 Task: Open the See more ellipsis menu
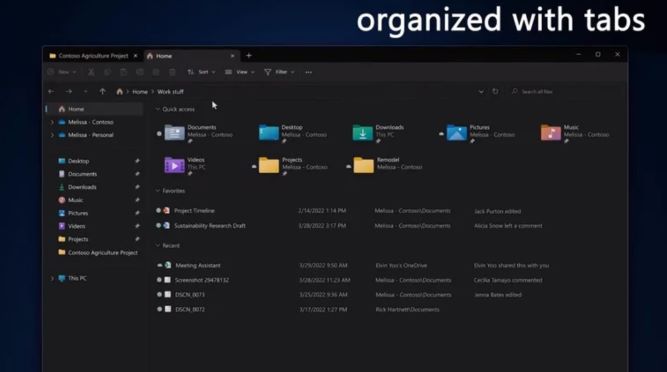[x=308, y=72]
